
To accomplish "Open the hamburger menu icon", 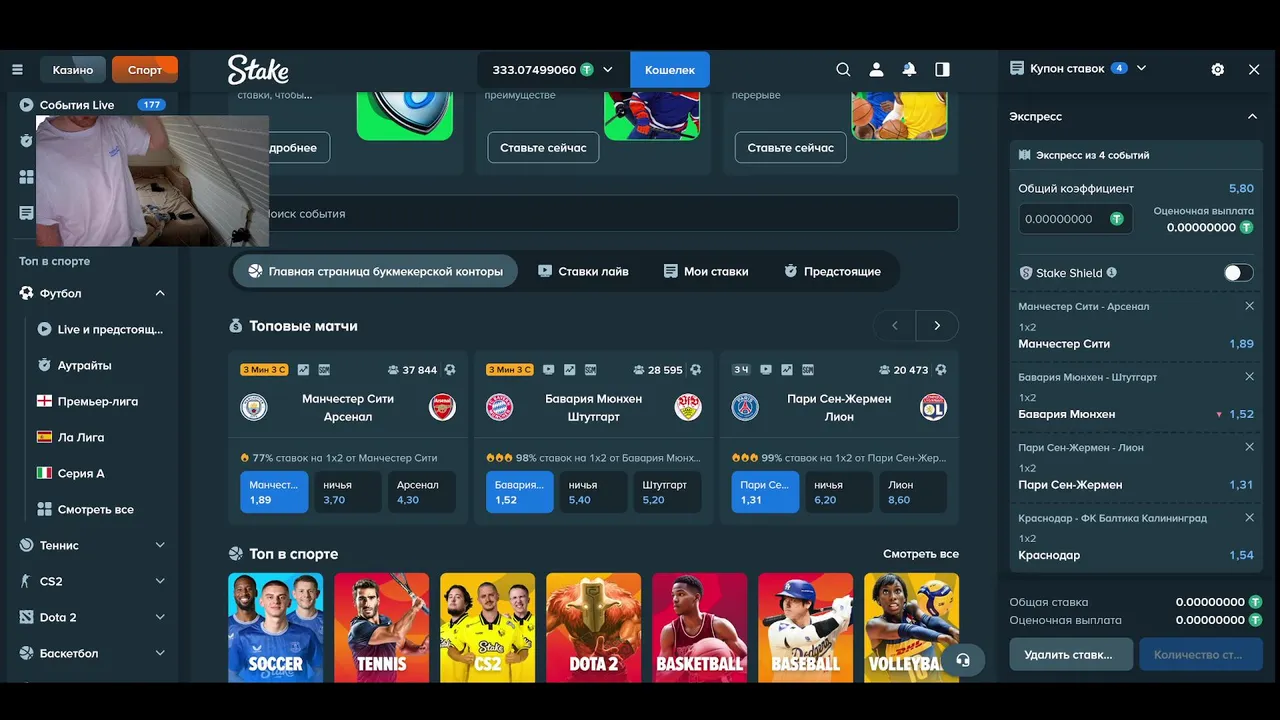I will (17, 70).
